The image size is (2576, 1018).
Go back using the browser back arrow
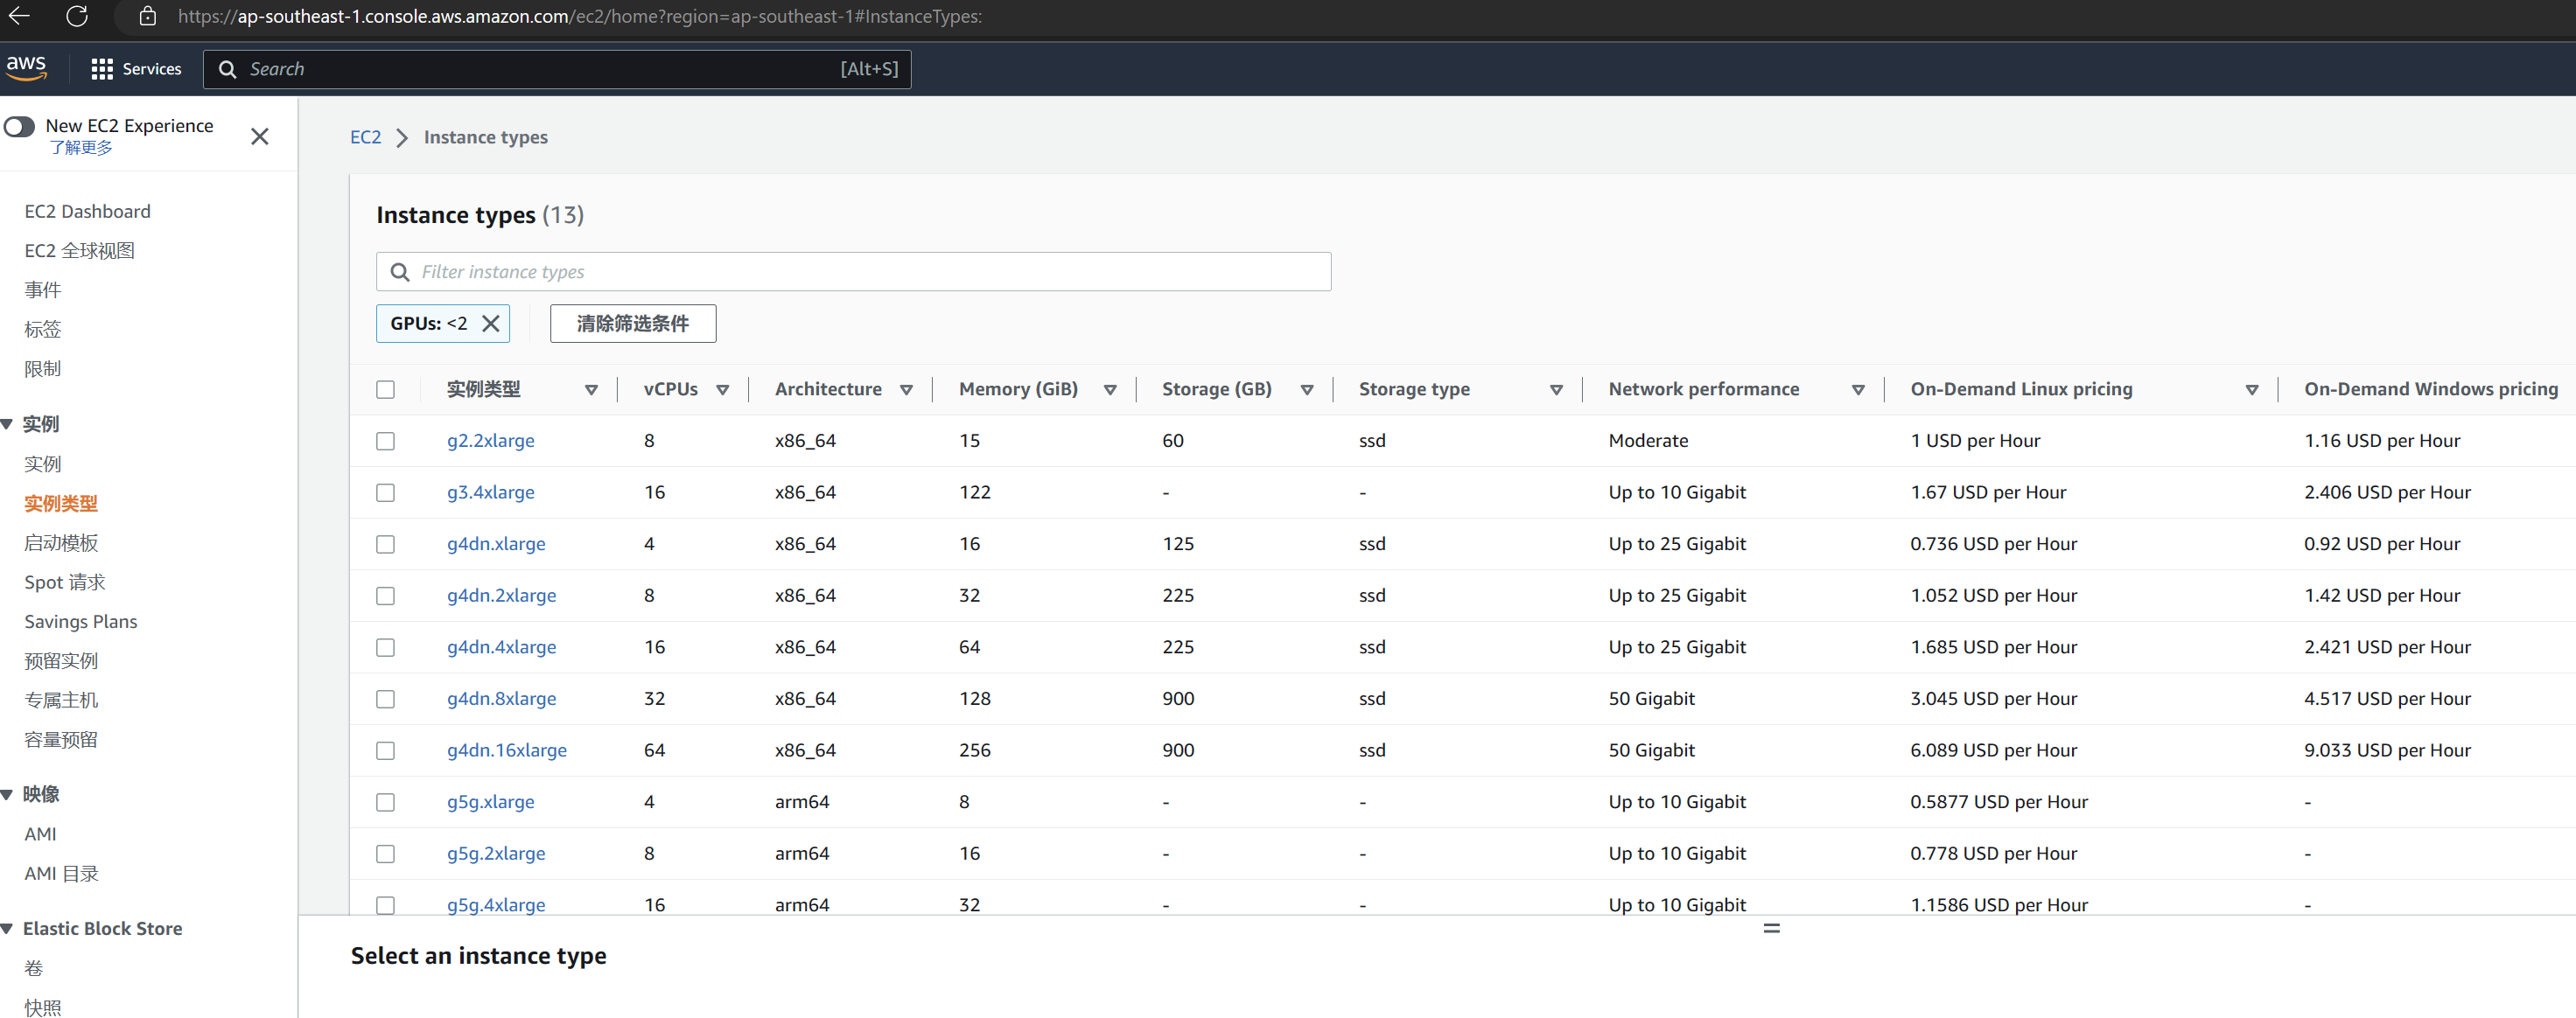coord(19,16)
